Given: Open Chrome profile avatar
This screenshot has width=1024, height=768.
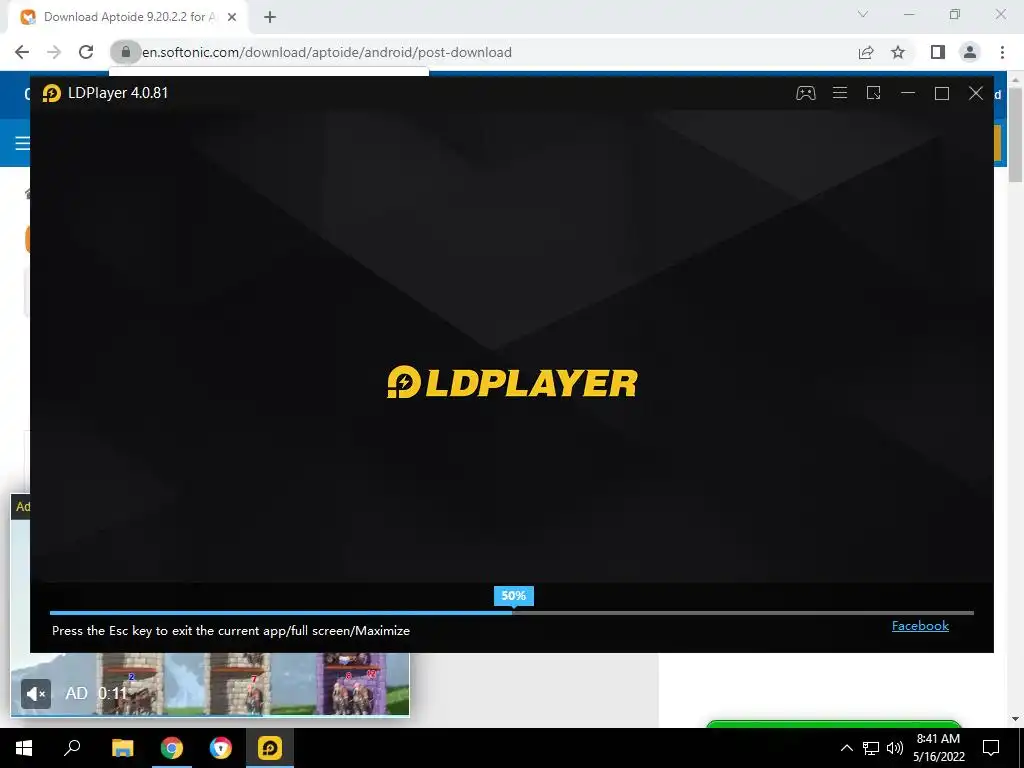Looking at the screenshot, I should pyautogui.click(x=970, y=52).
